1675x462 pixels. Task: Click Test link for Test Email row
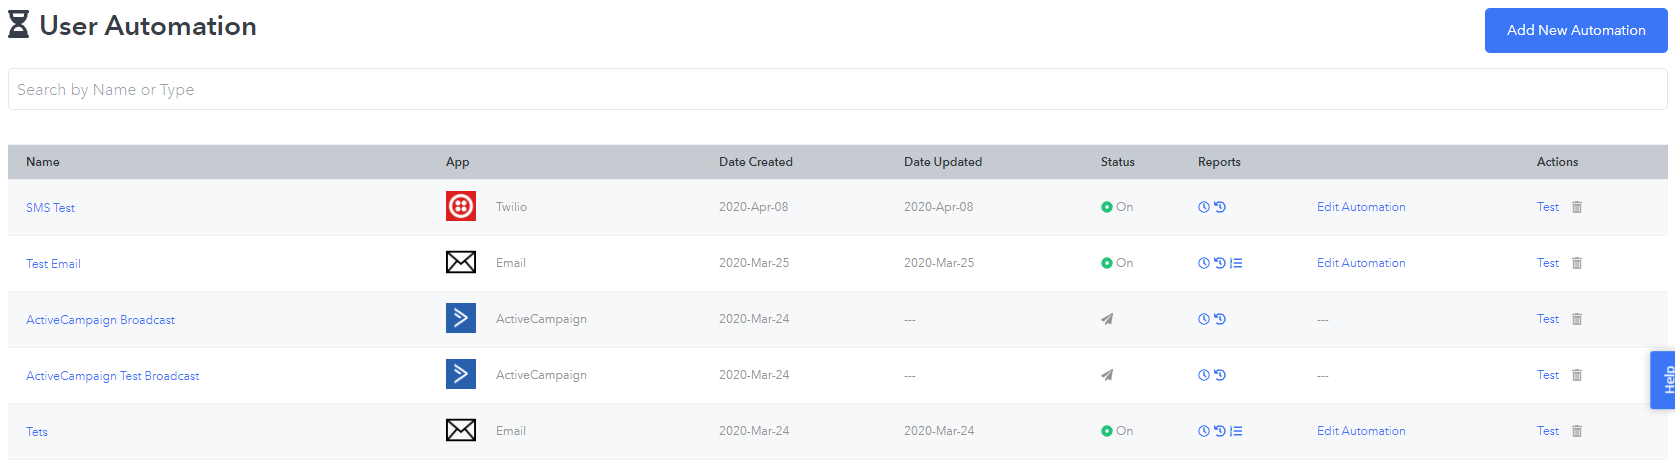[x=1548, y=263]
